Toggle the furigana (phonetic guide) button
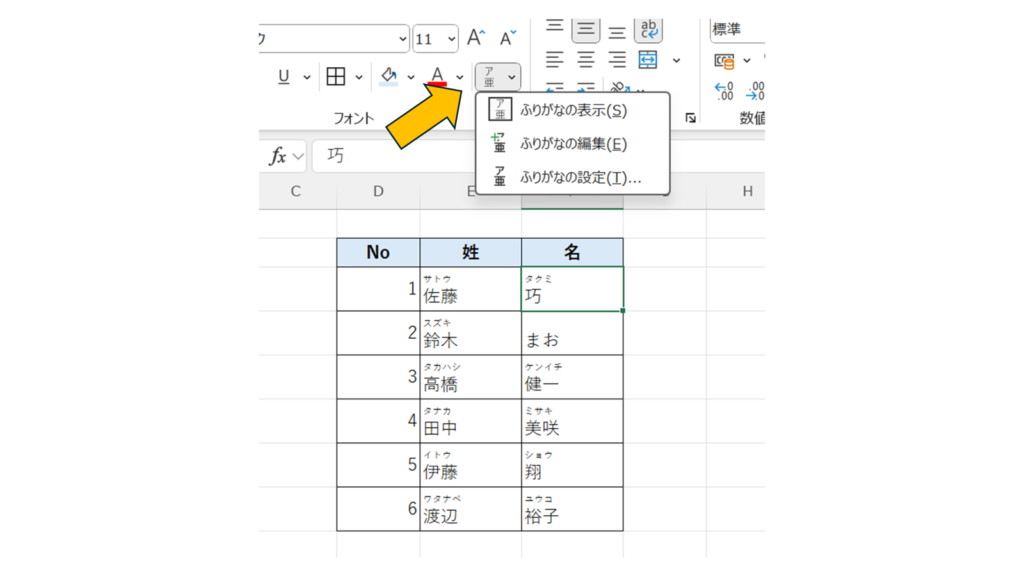Image resolution: width=1024 pixels, height=576 pixels. [489, 77]
